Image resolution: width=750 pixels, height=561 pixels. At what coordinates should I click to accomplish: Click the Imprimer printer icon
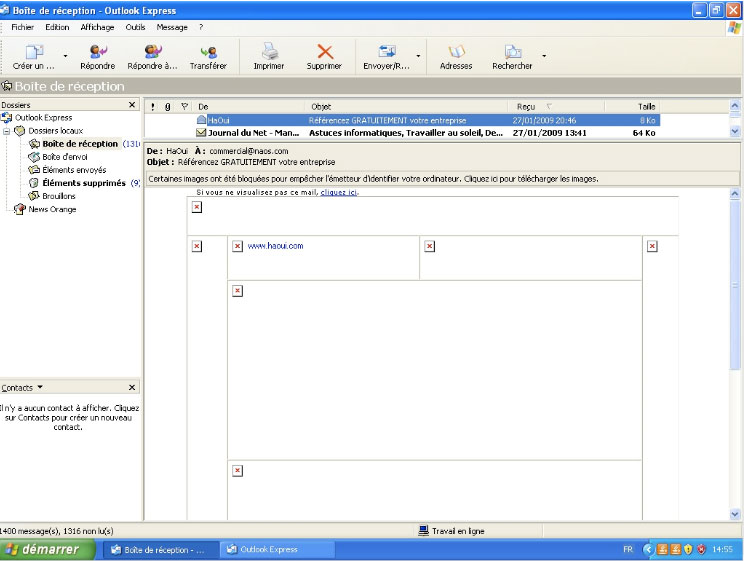pos(268,51)
